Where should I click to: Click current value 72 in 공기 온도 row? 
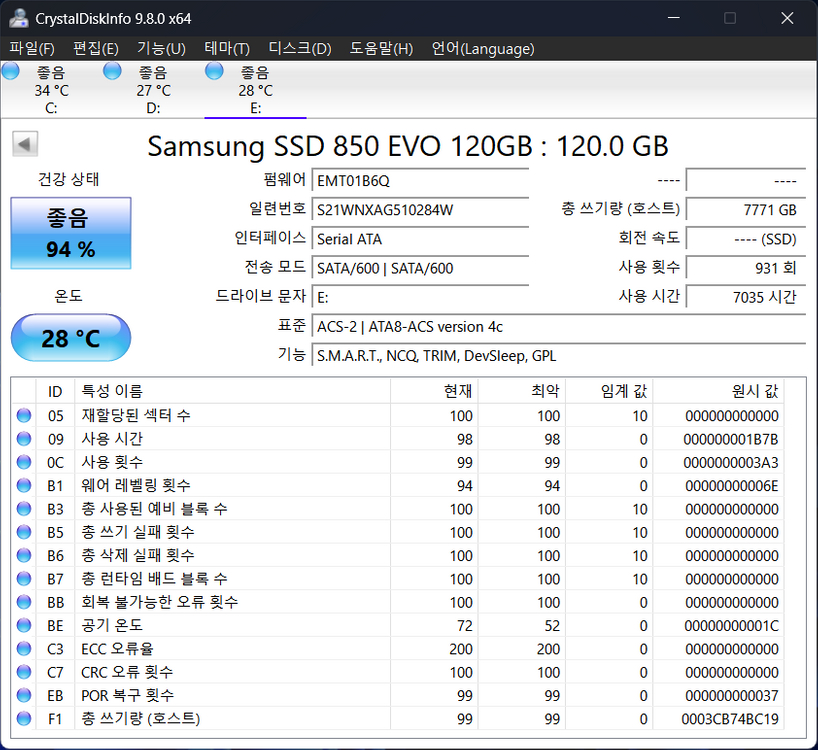point(464,626)
